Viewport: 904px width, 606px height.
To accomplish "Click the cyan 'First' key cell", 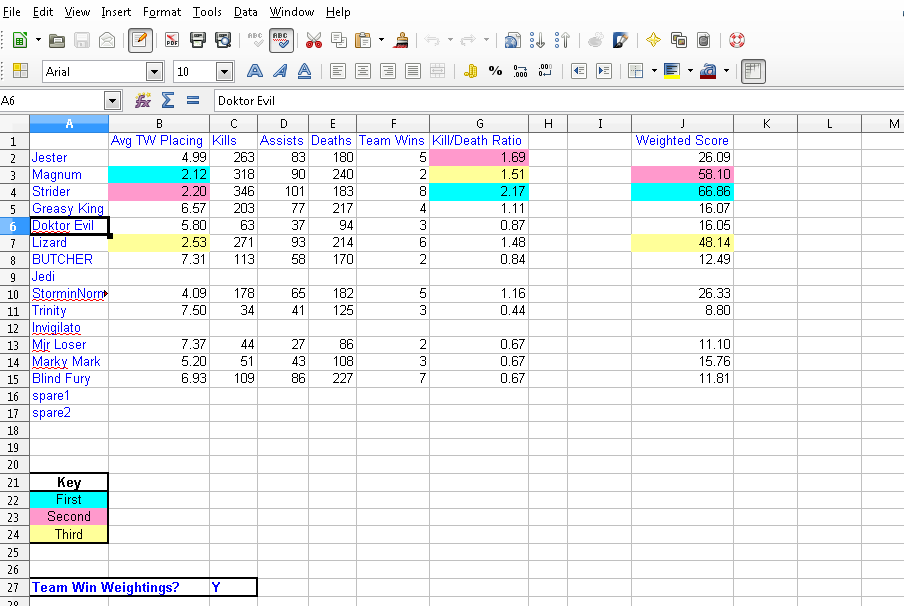I will tap(69, 500).
